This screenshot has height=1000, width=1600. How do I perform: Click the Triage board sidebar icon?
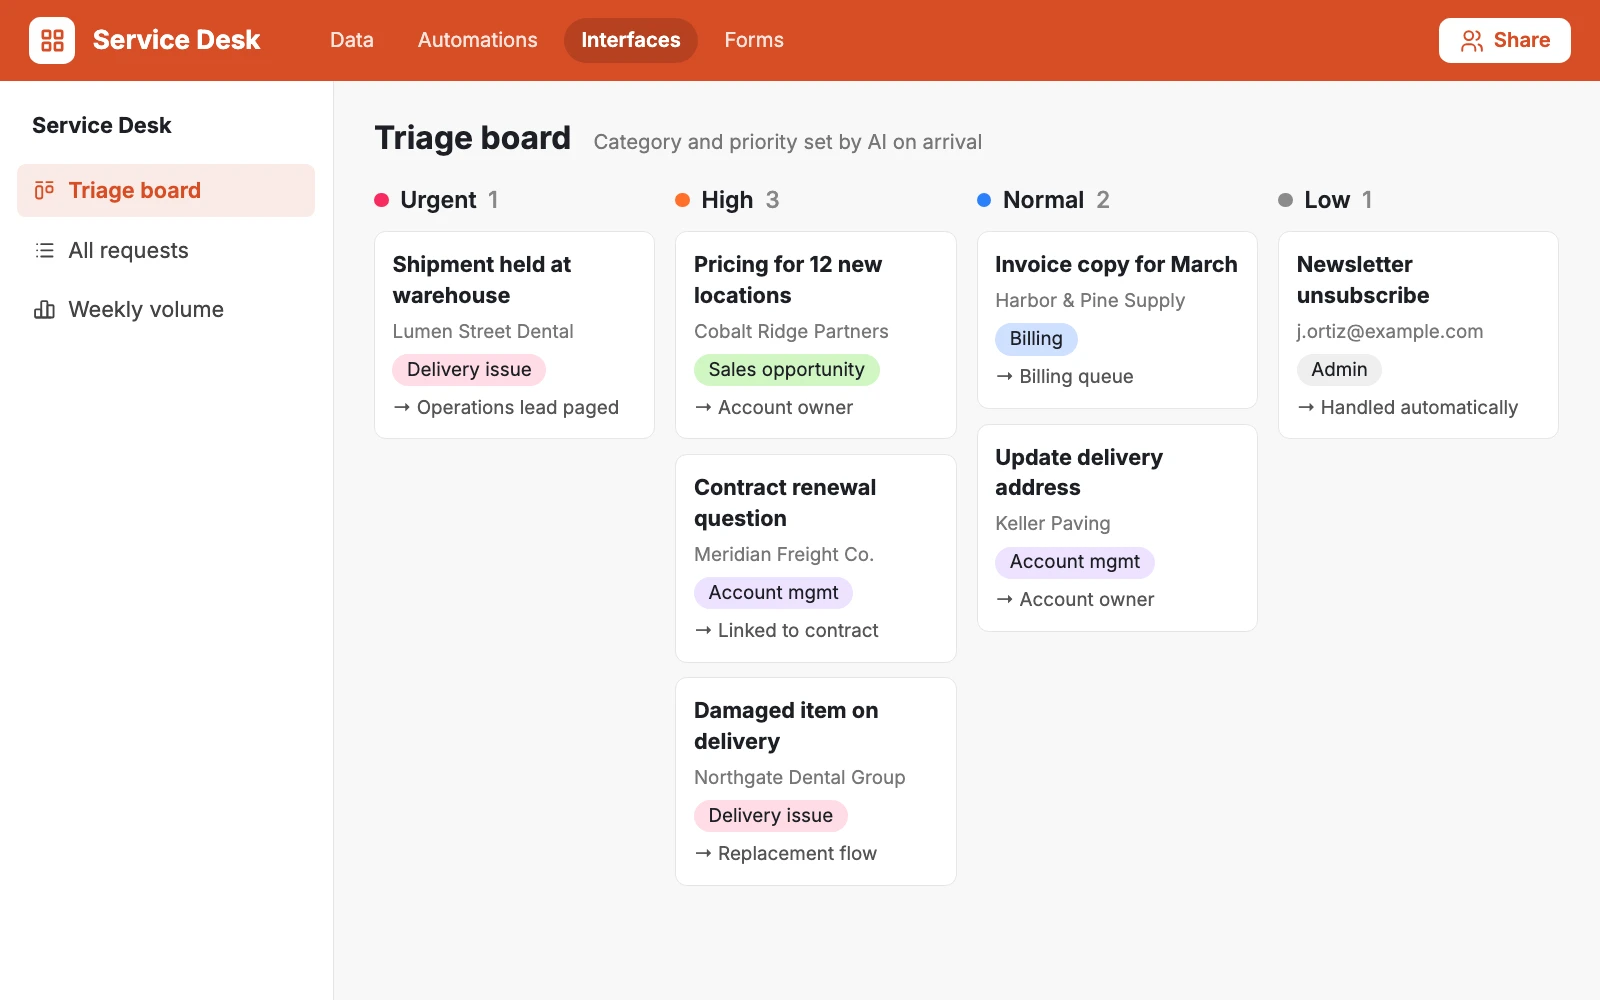click(44, 190)
